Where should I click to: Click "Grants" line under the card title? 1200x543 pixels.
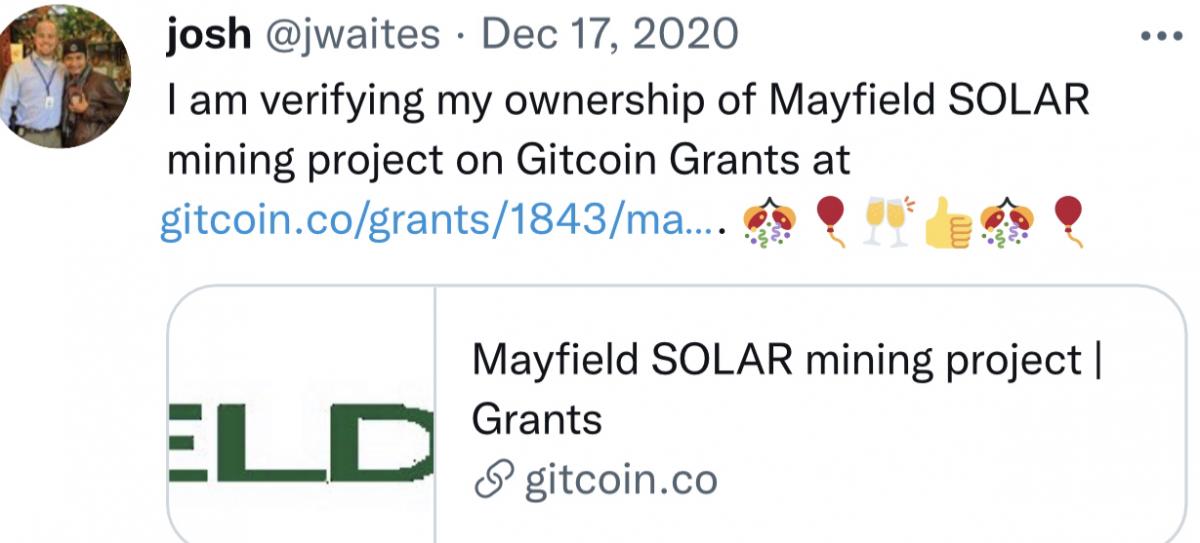(x=536, y=419)
